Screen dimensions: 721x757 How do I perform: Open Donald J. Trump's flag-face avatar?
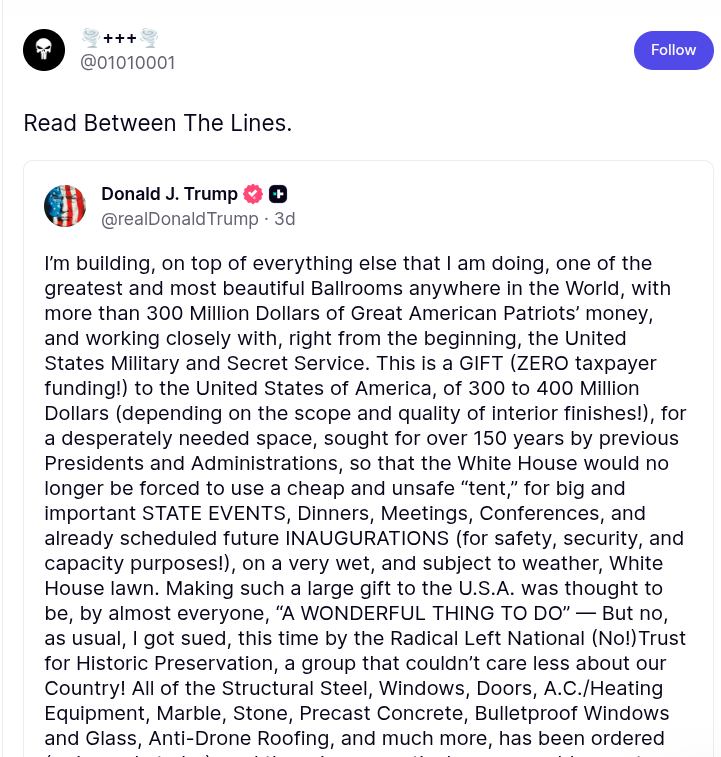click(x=65, y=206)
